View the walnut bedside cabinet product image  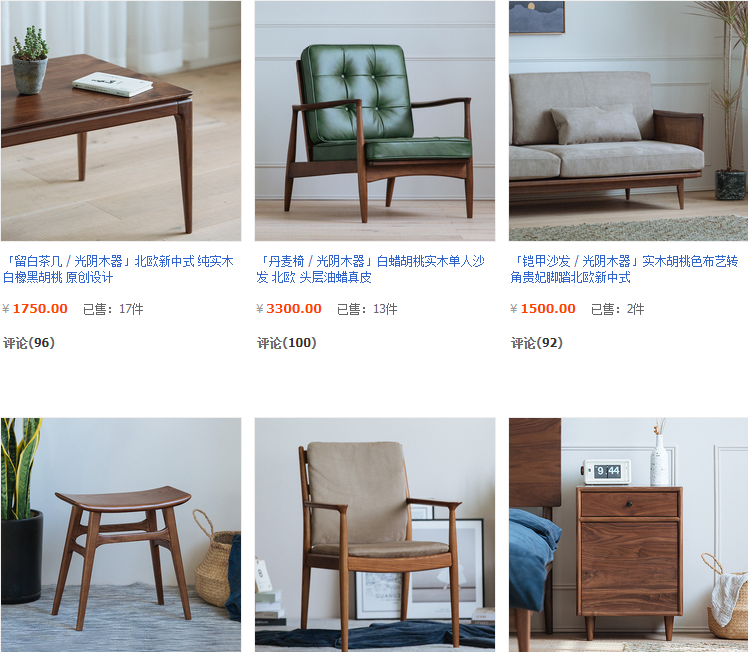point(628,535)
